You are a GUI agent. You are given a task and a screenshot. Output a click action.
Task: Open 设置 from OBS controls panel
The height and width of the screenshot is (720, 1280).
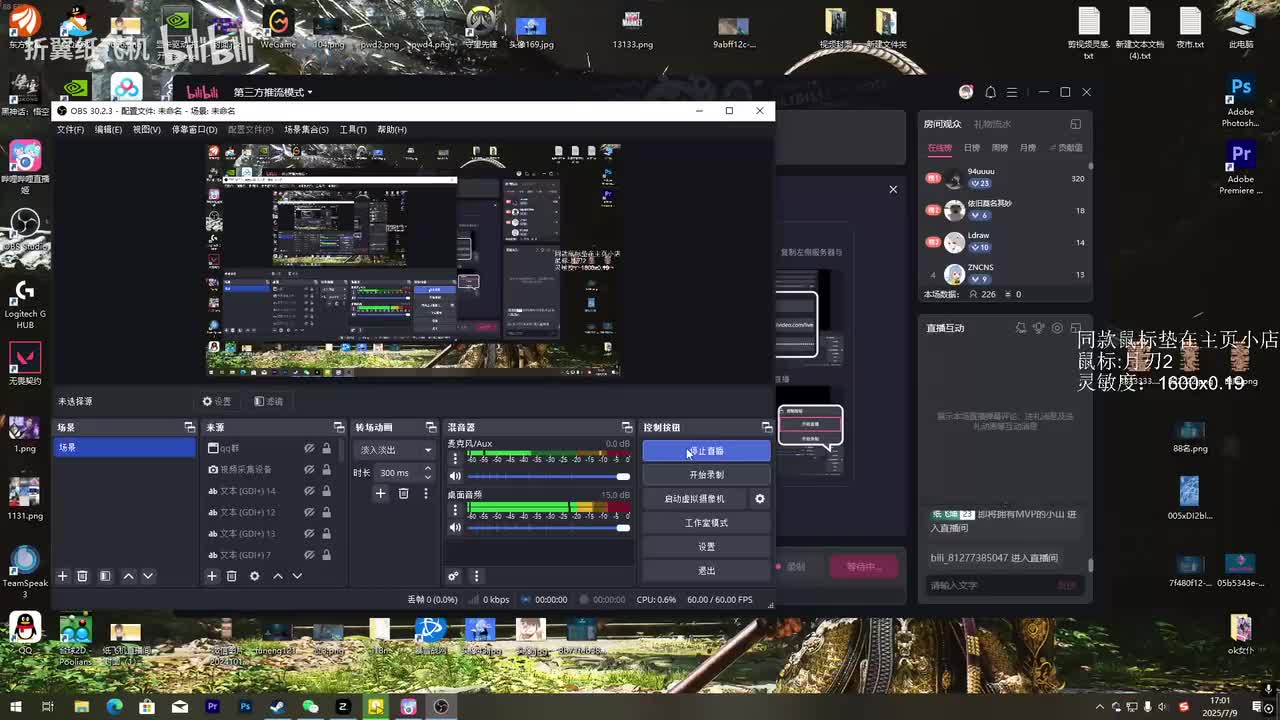pos(706,547)
